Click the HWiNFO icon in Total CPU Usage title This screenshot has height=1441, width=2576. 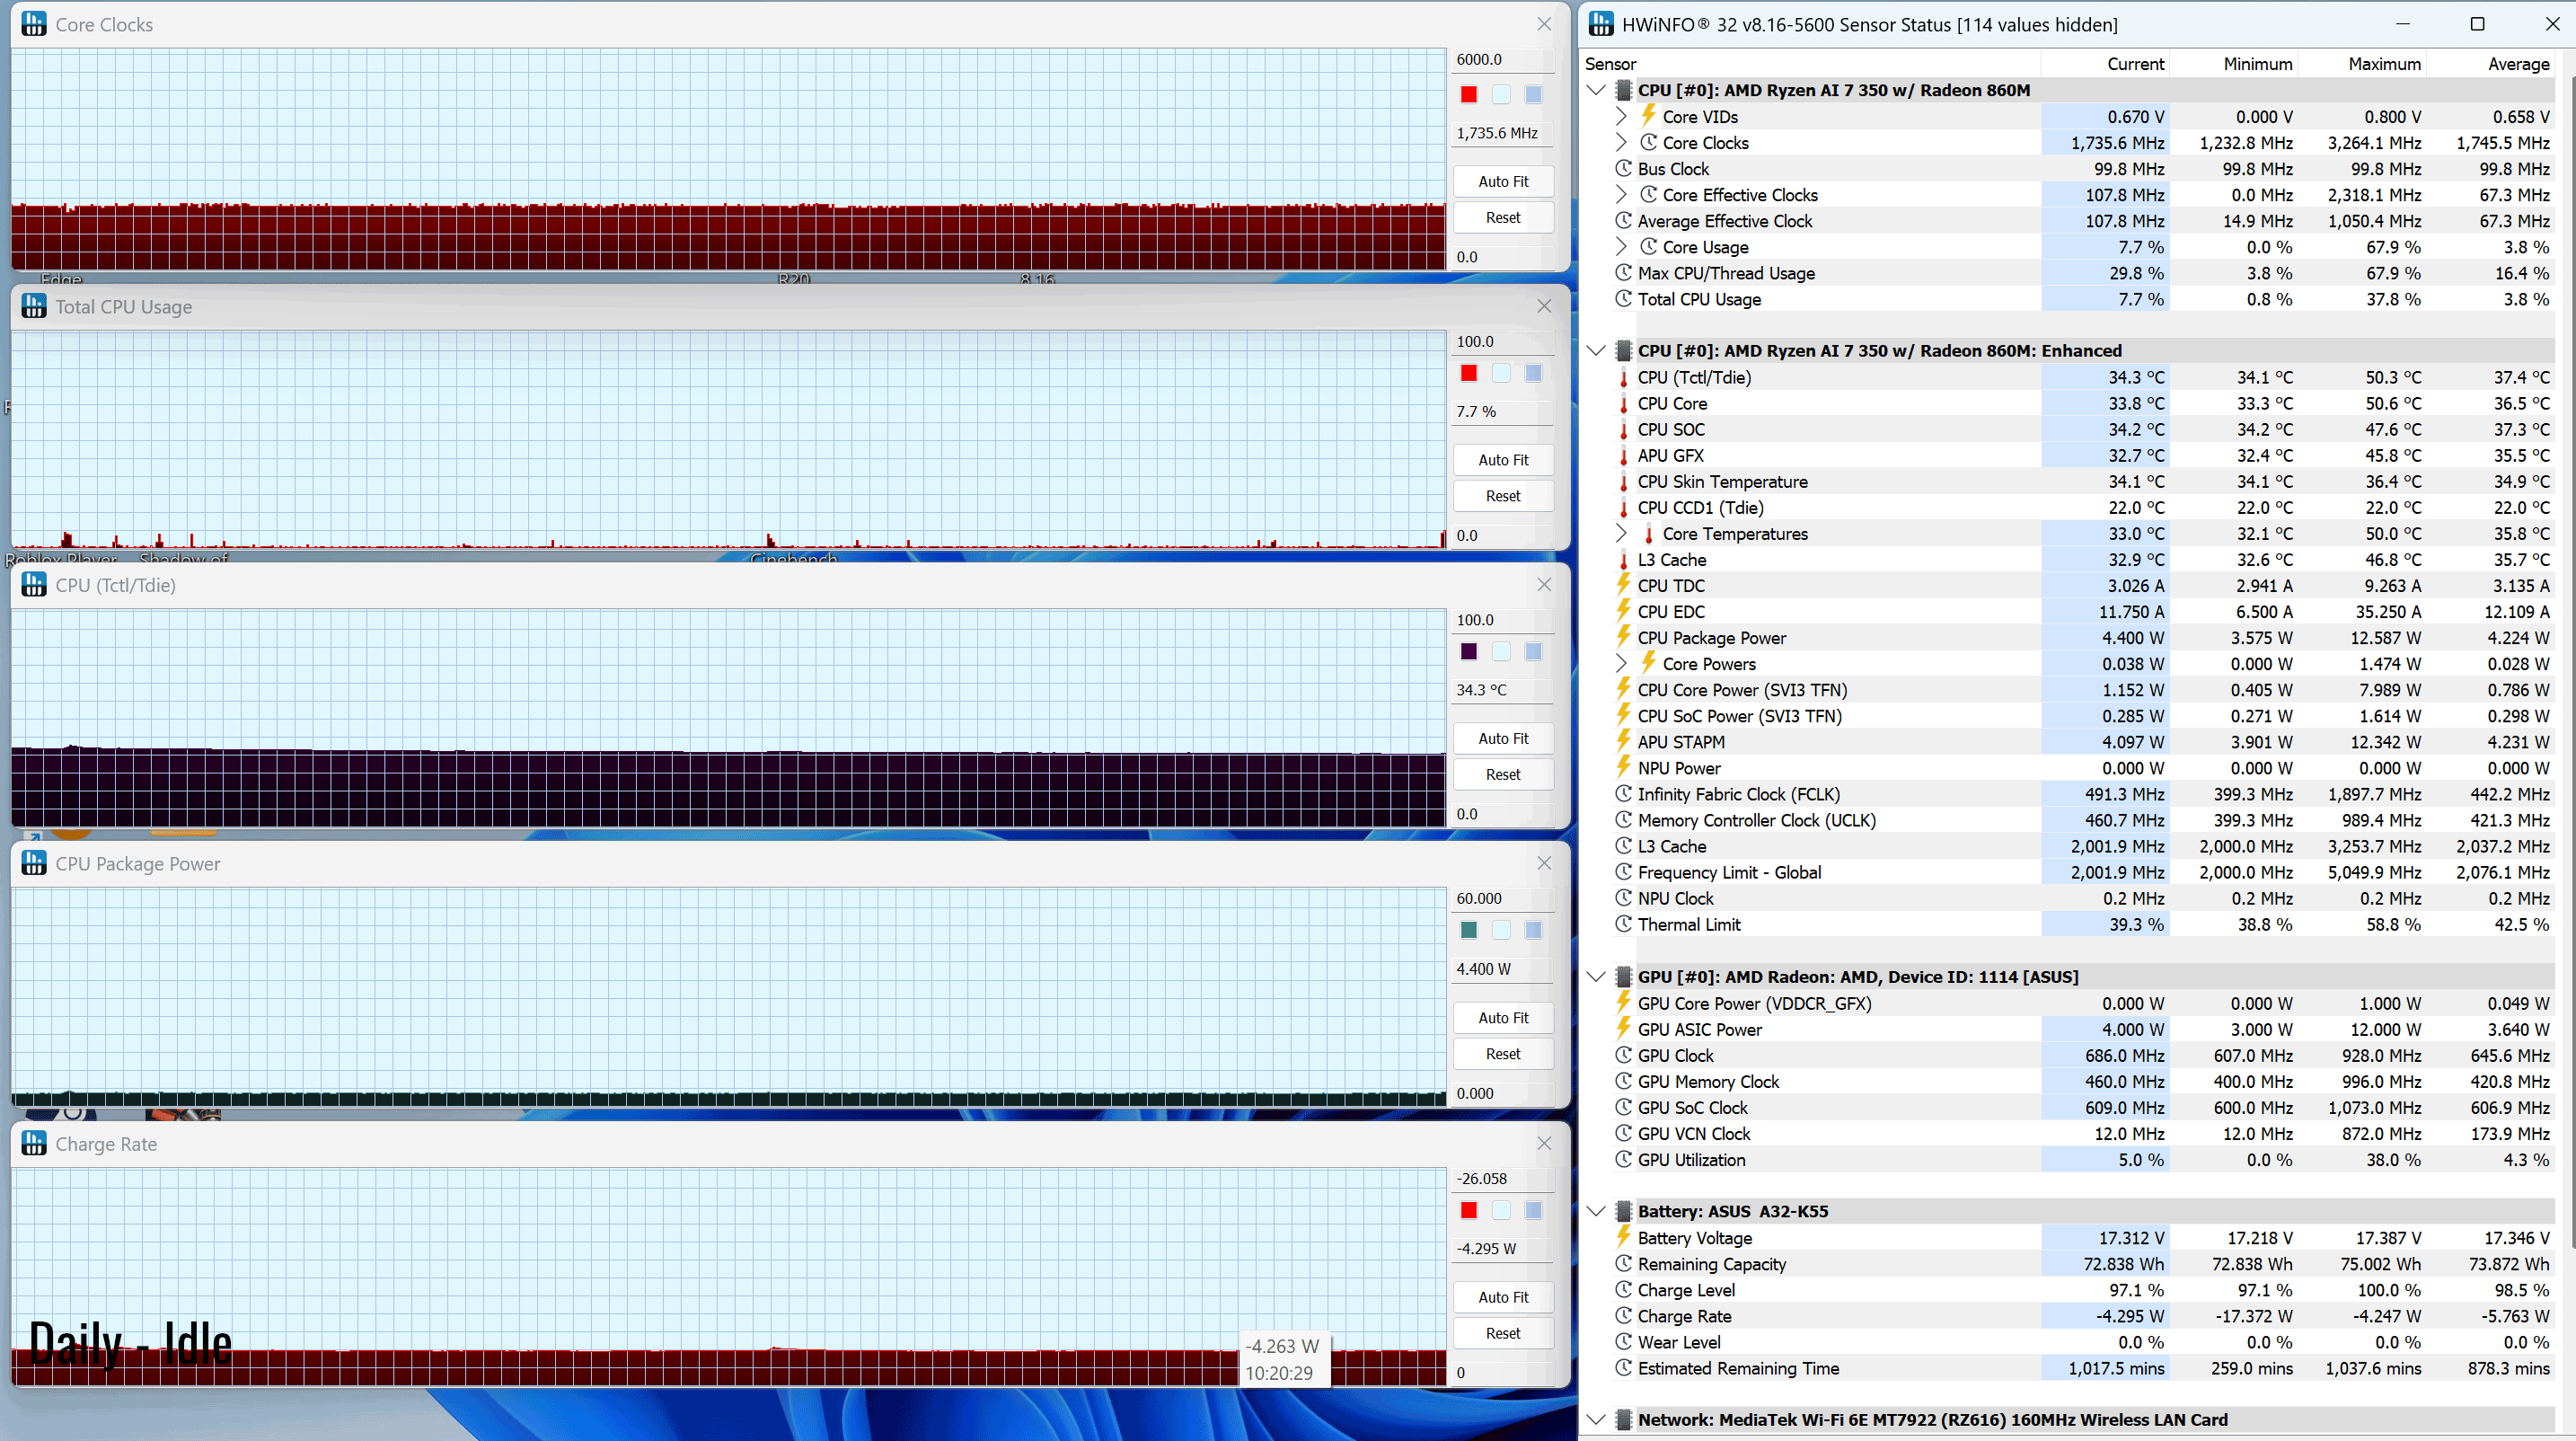point(34,306)
